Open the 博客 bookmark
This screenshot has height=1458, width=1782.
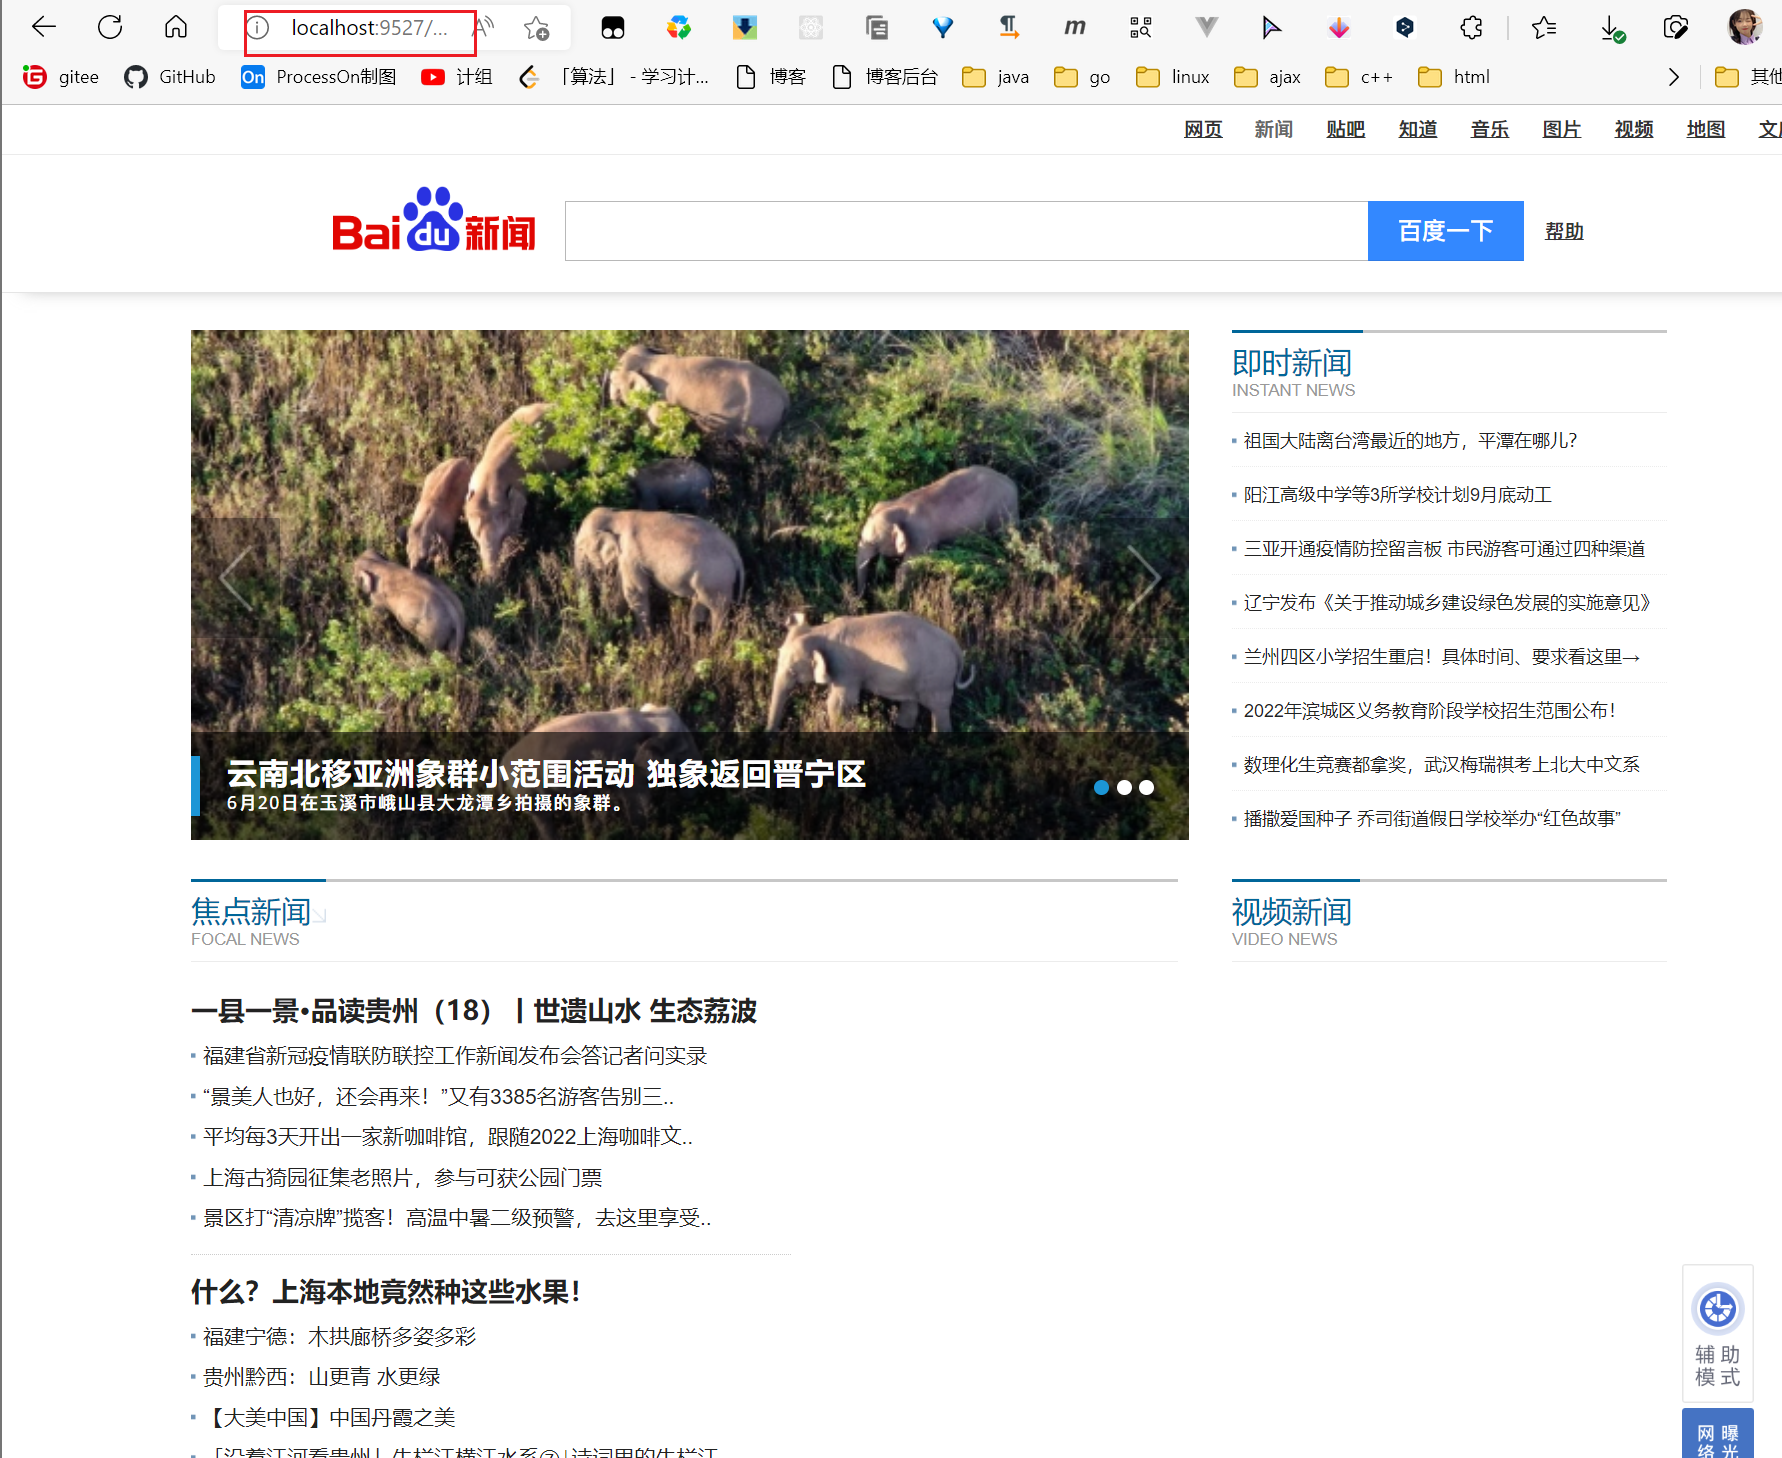coord(771,77)
